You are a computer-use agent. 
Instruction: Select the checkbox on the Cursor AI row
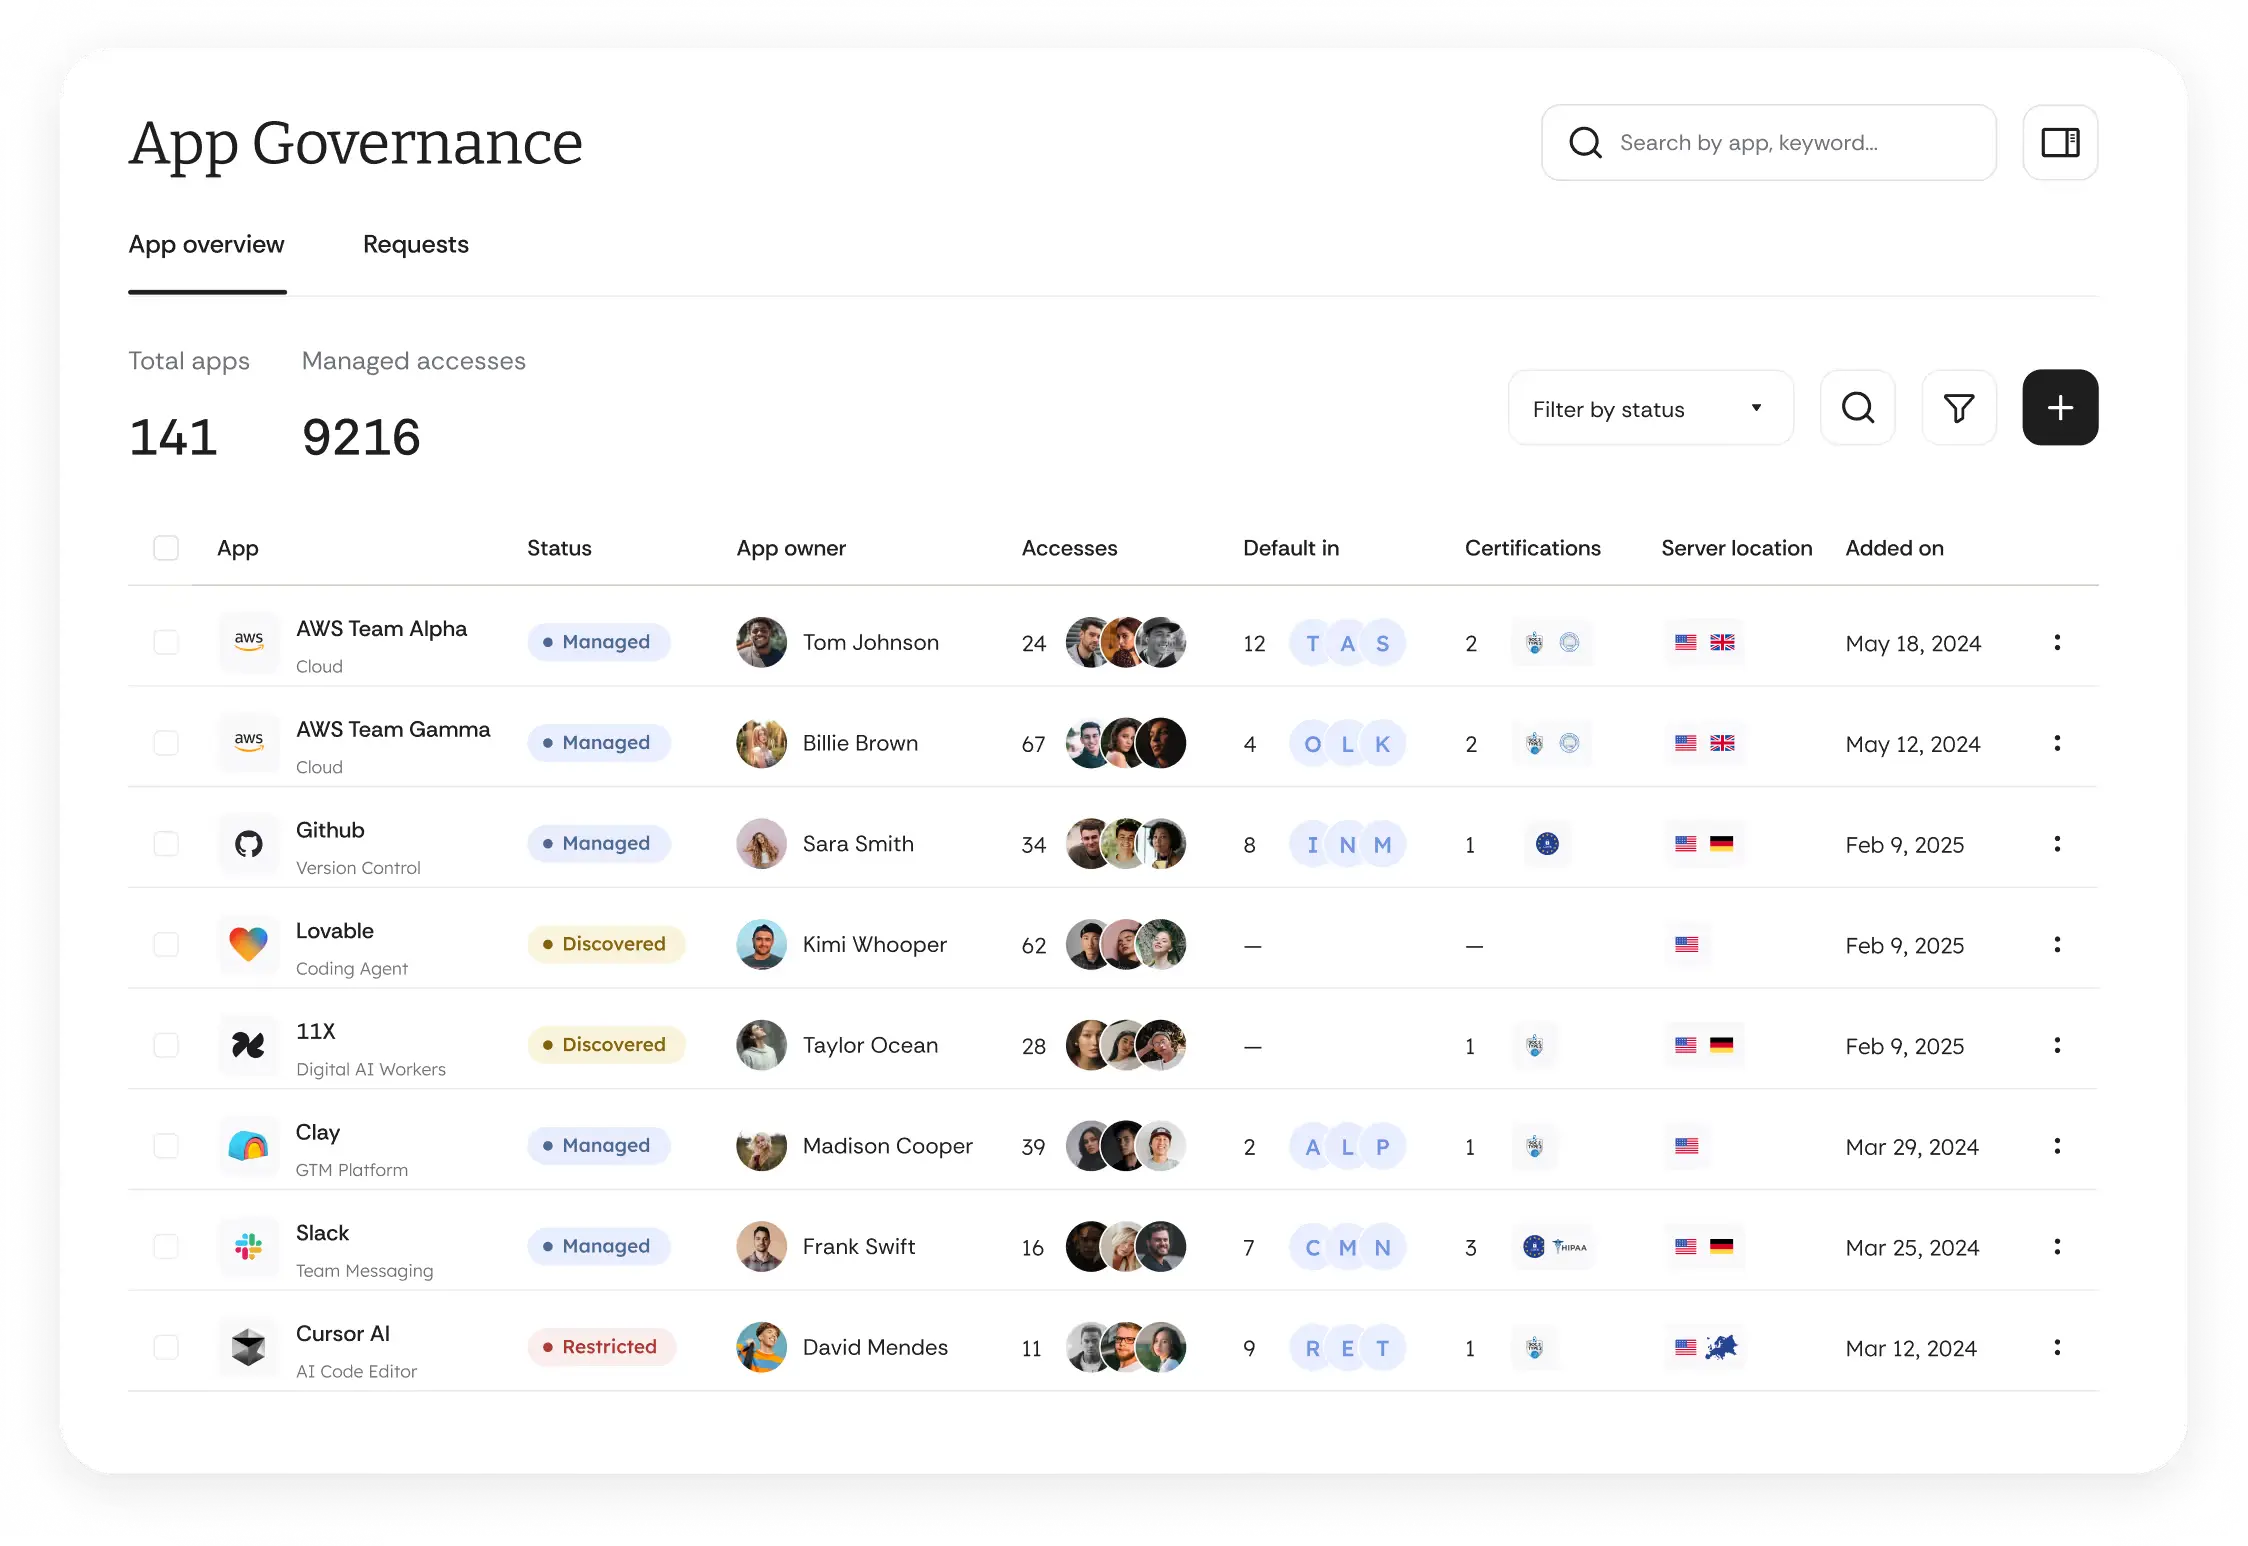(166, 1346)
